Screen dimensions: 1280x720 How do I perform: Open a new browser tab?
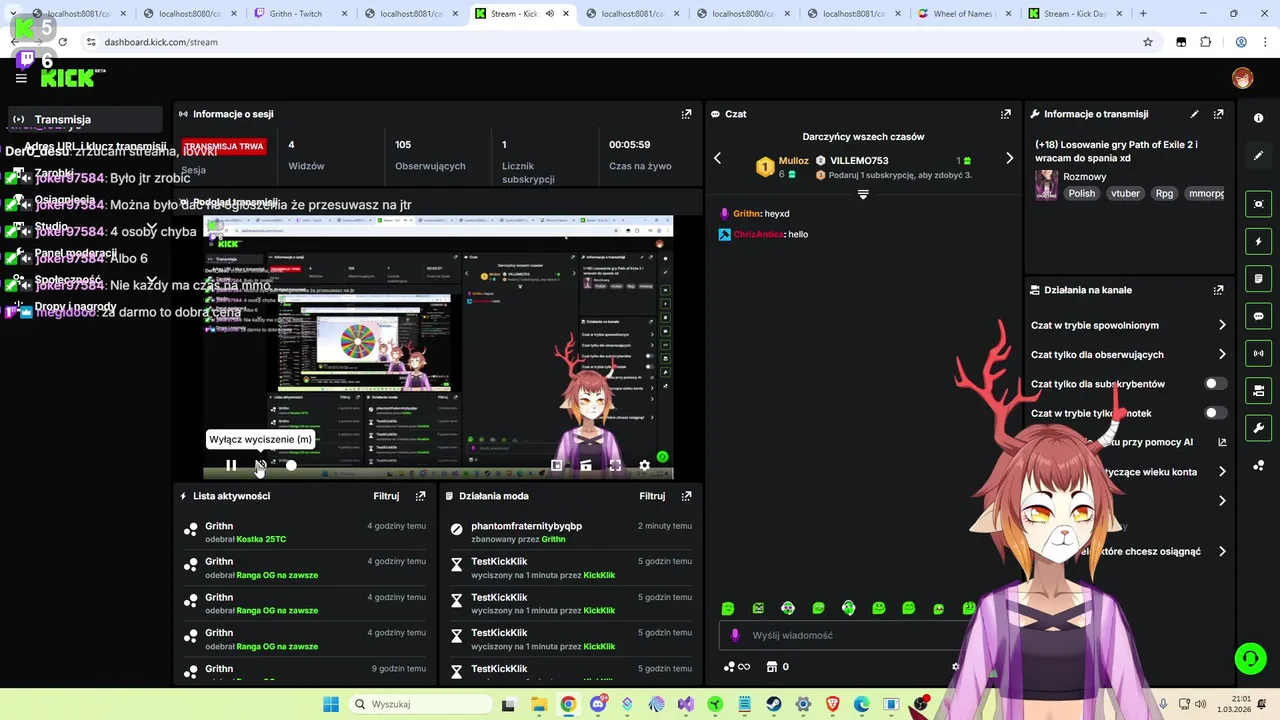tap(1143, 14)
